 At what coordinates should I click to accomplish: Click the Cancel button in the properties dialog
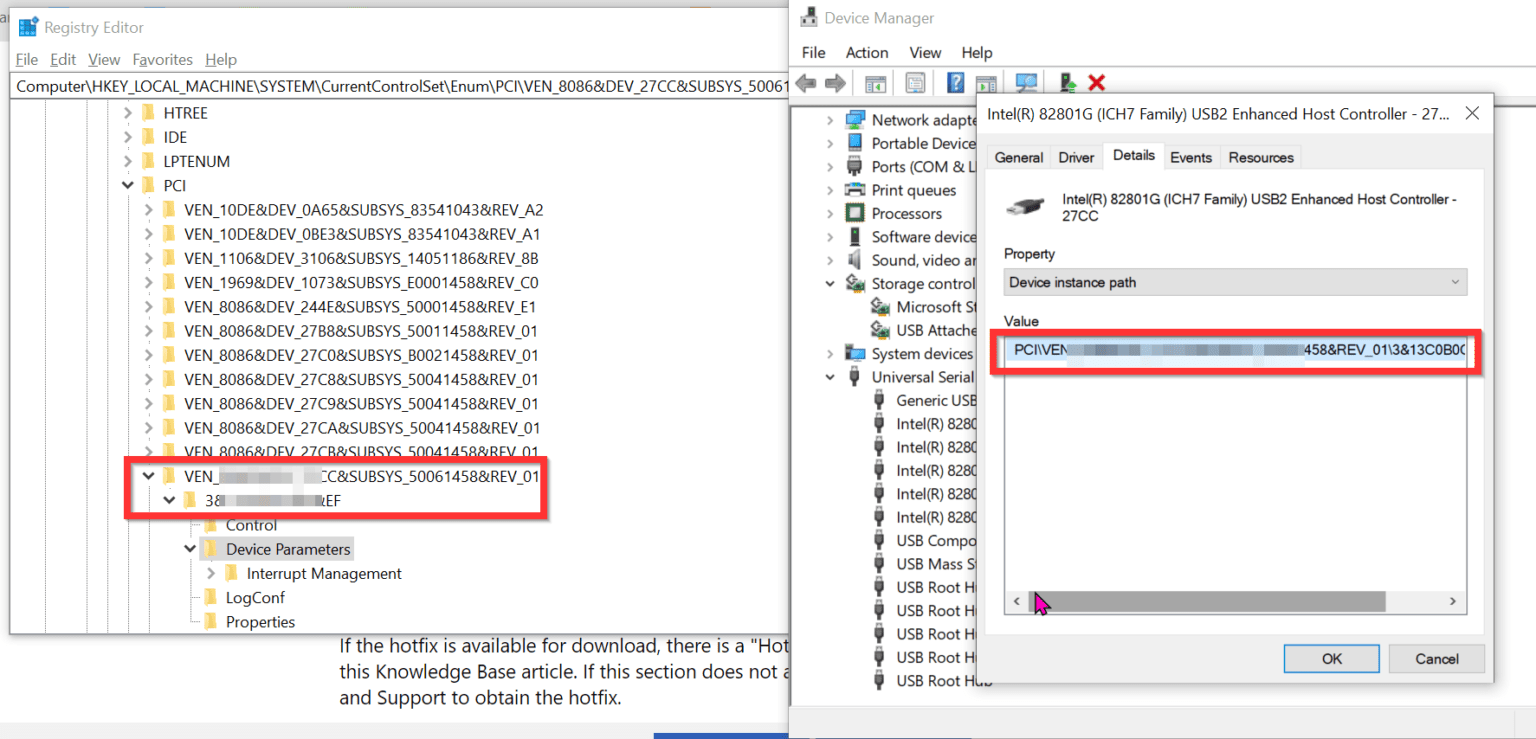[x=1436, y=658]
